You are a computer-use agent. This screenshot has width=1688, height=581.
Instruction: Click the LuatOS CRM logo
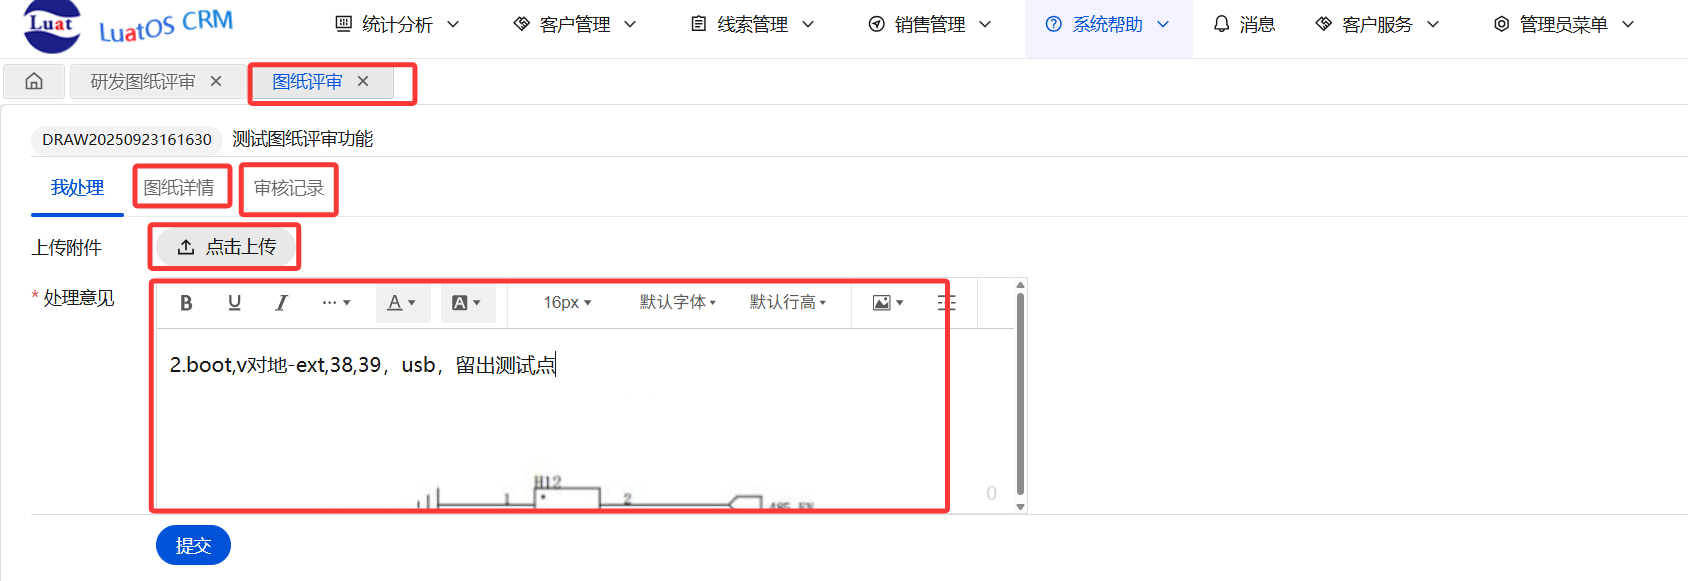tap(128, 26)
